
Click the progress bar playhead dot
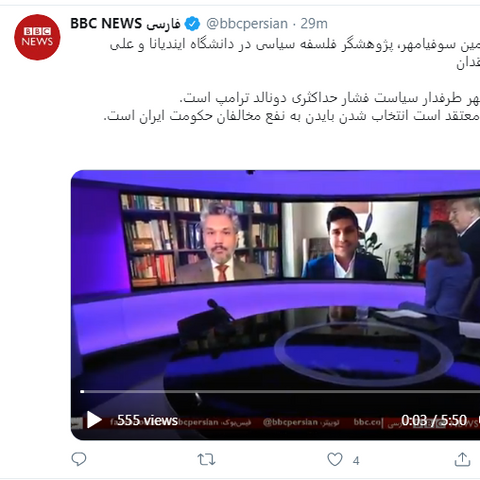(x=82, y=392)
